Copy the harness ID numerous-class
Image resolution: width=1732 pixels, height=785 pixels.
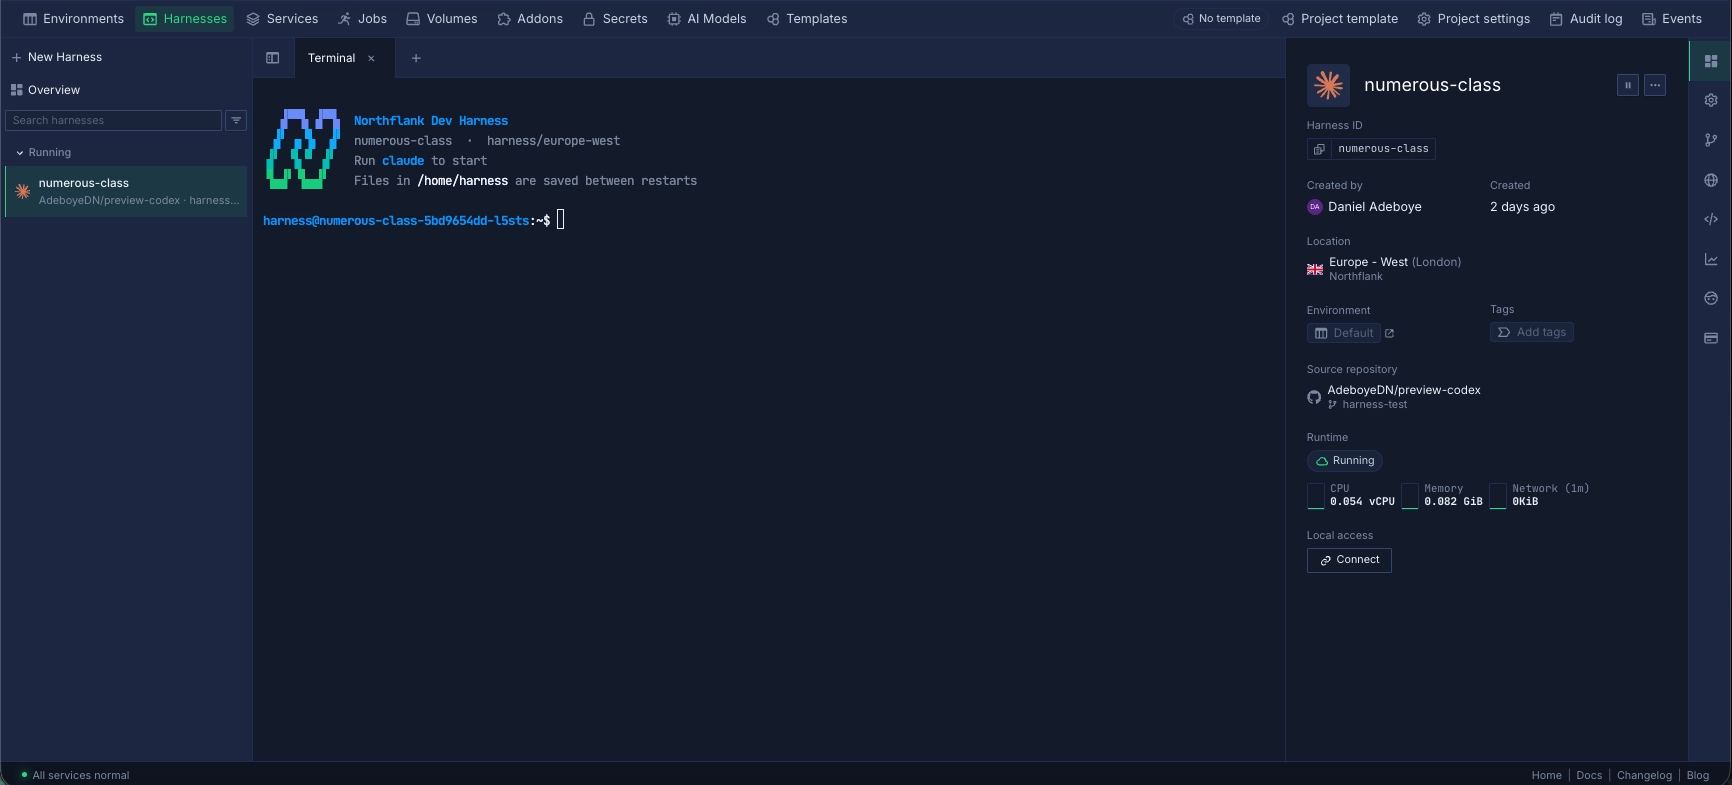pos(1319,149)
